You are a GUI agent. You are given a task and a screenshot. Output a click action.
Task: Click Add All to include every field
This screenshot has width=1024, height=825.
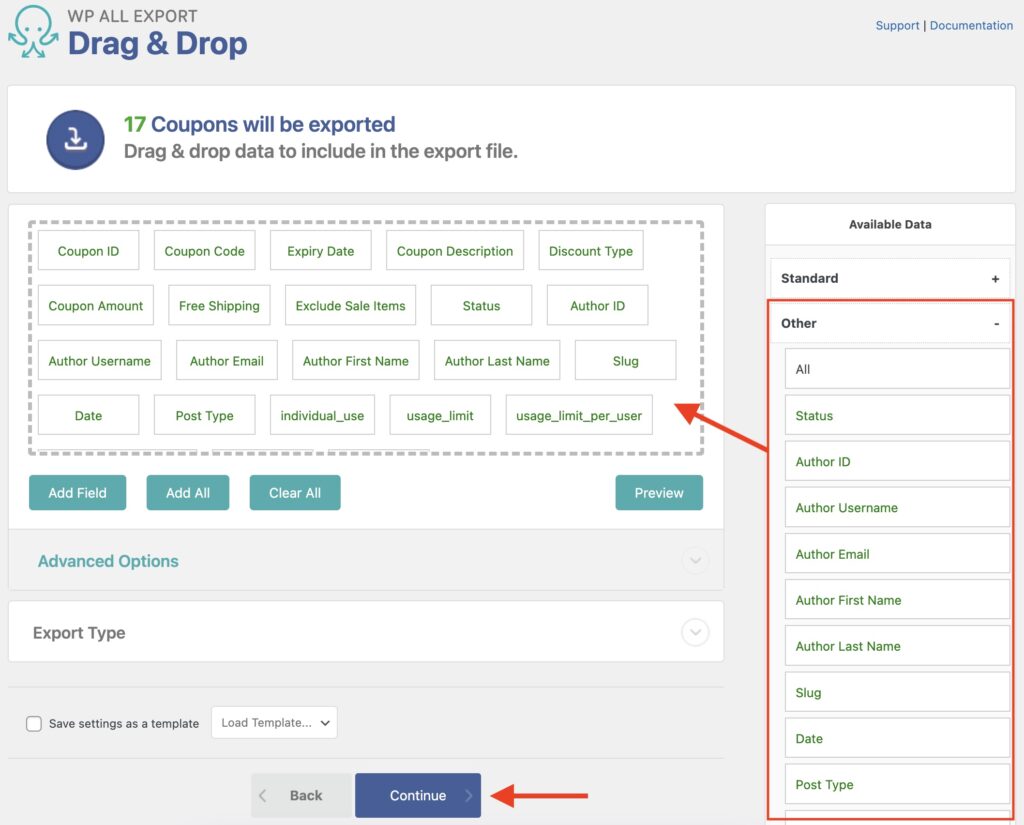pyautogui.click(x=188, y=492)
